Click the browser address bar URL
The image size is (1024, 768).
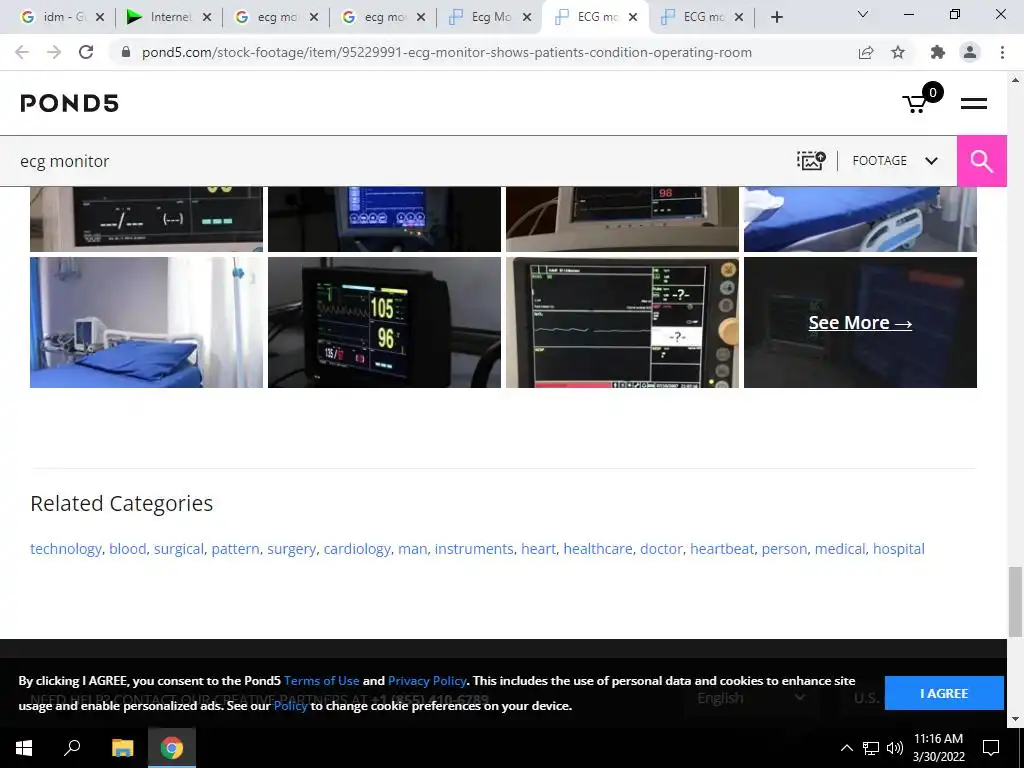(x=447, y=52)
